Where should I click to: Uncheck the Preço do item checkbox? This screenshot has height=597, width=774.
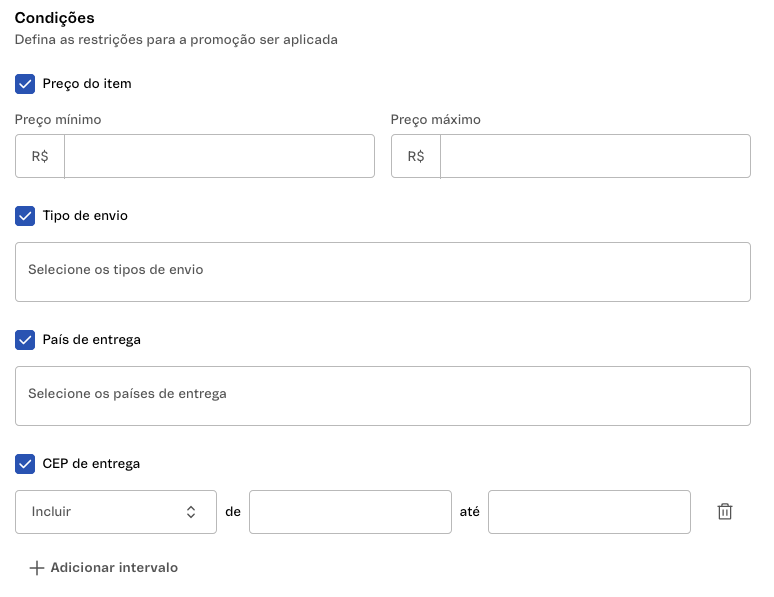[x=26, y=84]
